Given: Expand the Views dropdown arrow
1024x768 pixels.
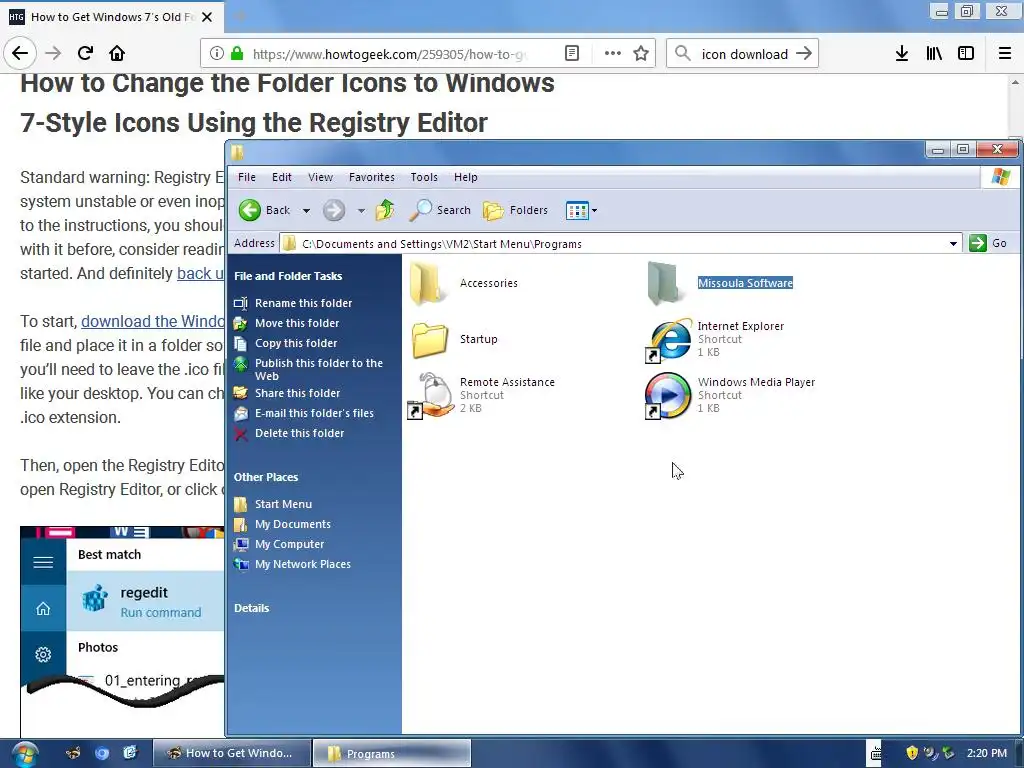Looking at the screenshot, I should click(594, 211).
